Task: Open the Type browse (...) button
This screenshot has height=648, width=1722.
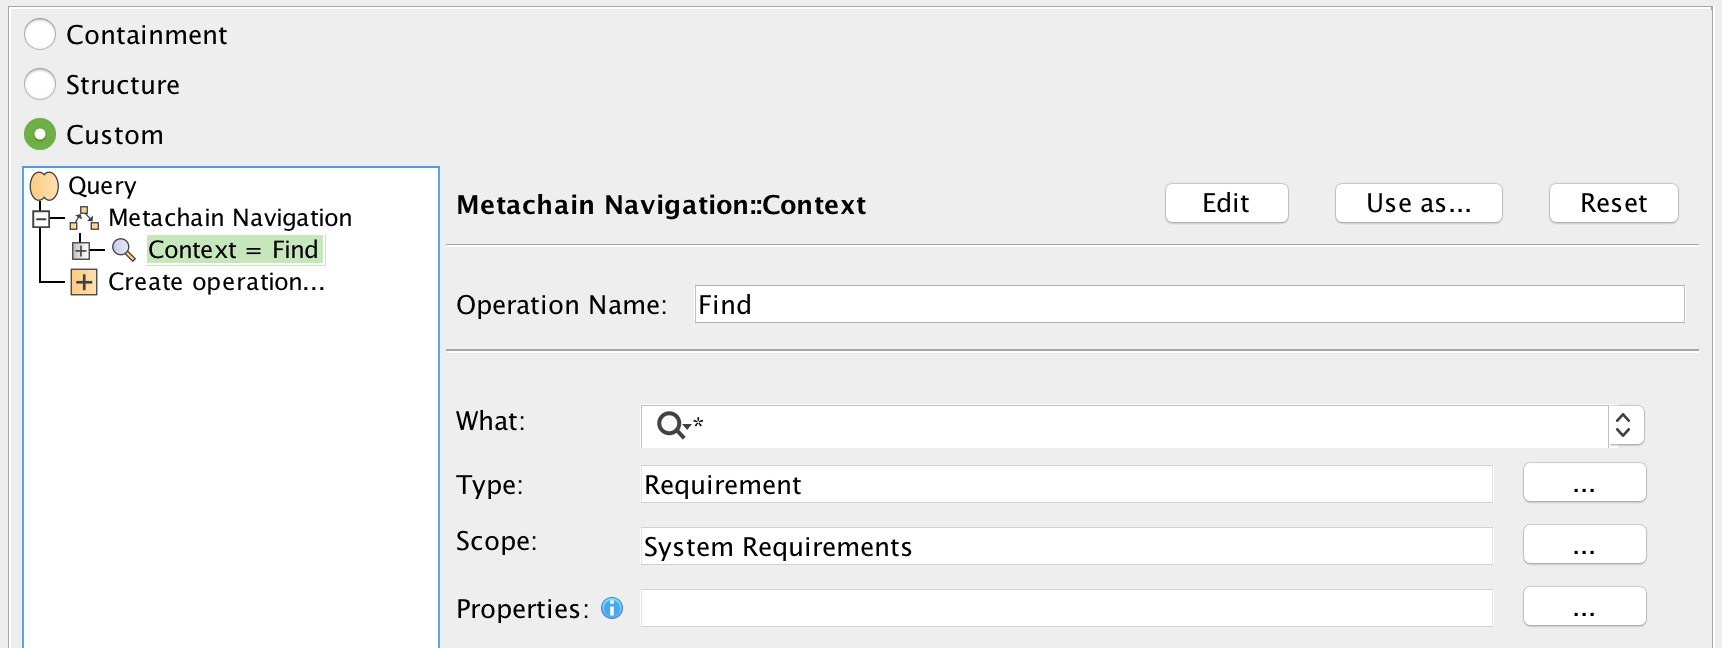Action: (x=1584, y=483)
